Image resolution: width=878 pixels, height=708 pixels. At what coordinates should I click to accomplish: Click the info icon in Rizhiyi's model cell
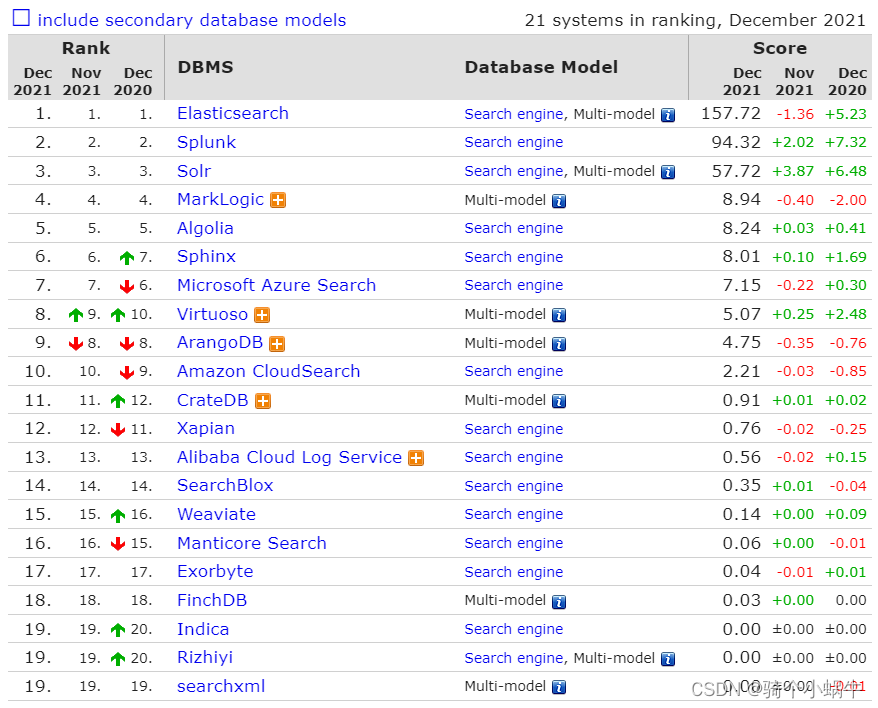(x=668, y=659)
